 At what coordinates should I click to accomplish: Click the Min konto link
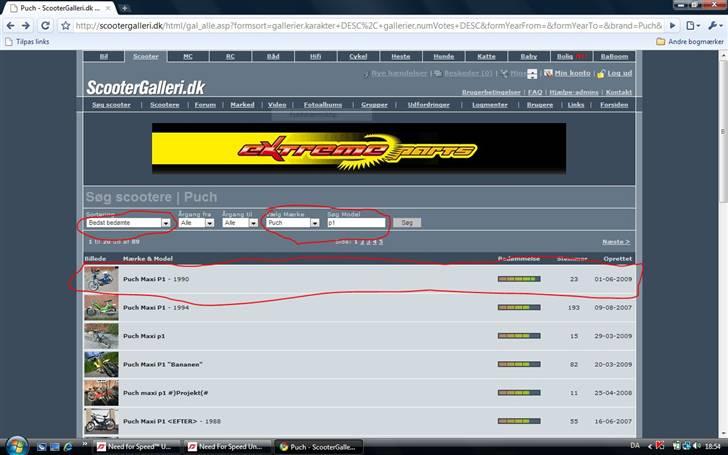click(572, 73)
